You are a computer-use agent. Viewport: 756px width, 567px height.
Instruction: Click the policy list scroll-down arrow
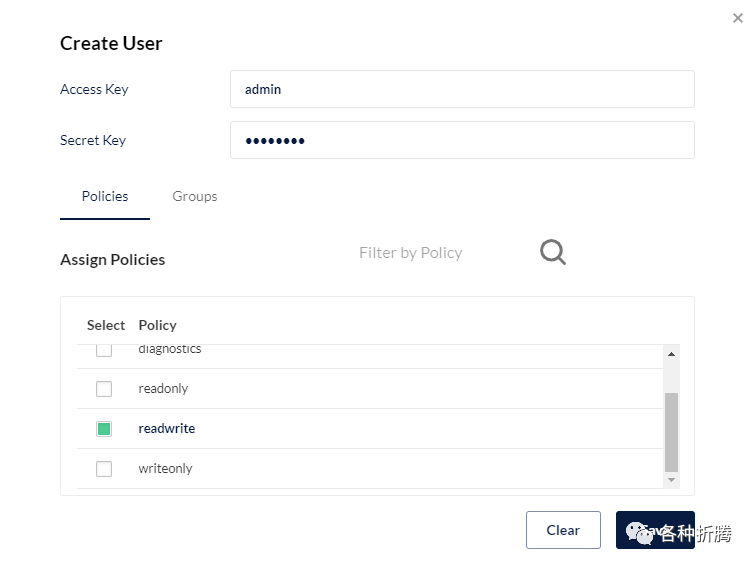(x=671, y=480)
